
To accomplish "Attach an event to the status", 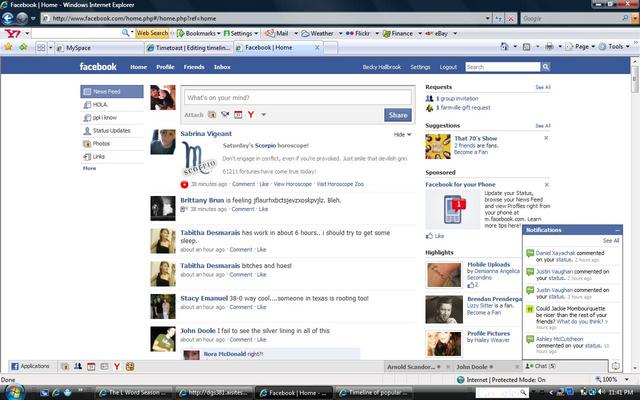I will (x=238, y=115).
